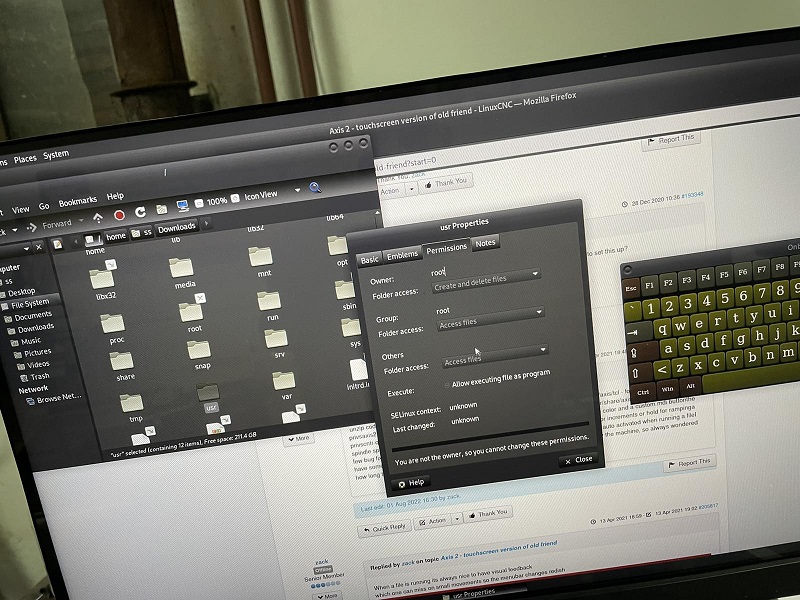Open Browse Network in sidebar

(54, 399)
